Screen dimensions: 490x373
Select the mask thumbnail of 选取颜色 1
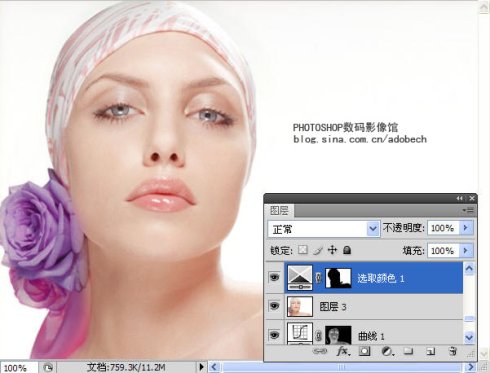click(338, 278)
